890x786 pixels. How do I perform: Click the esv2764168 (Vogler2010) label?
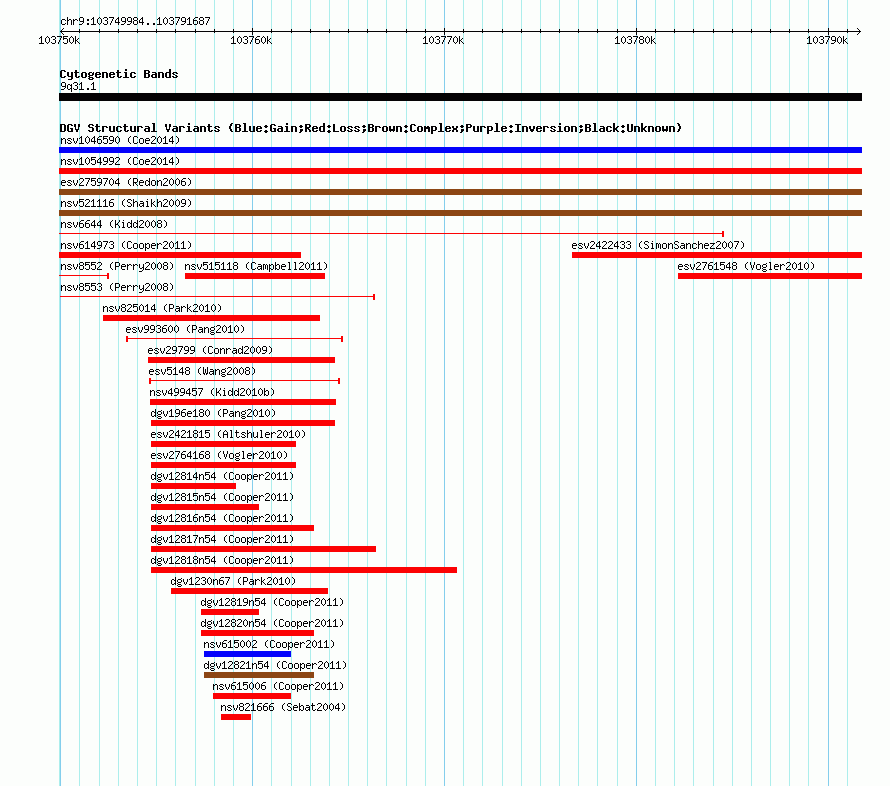point(219,455)
